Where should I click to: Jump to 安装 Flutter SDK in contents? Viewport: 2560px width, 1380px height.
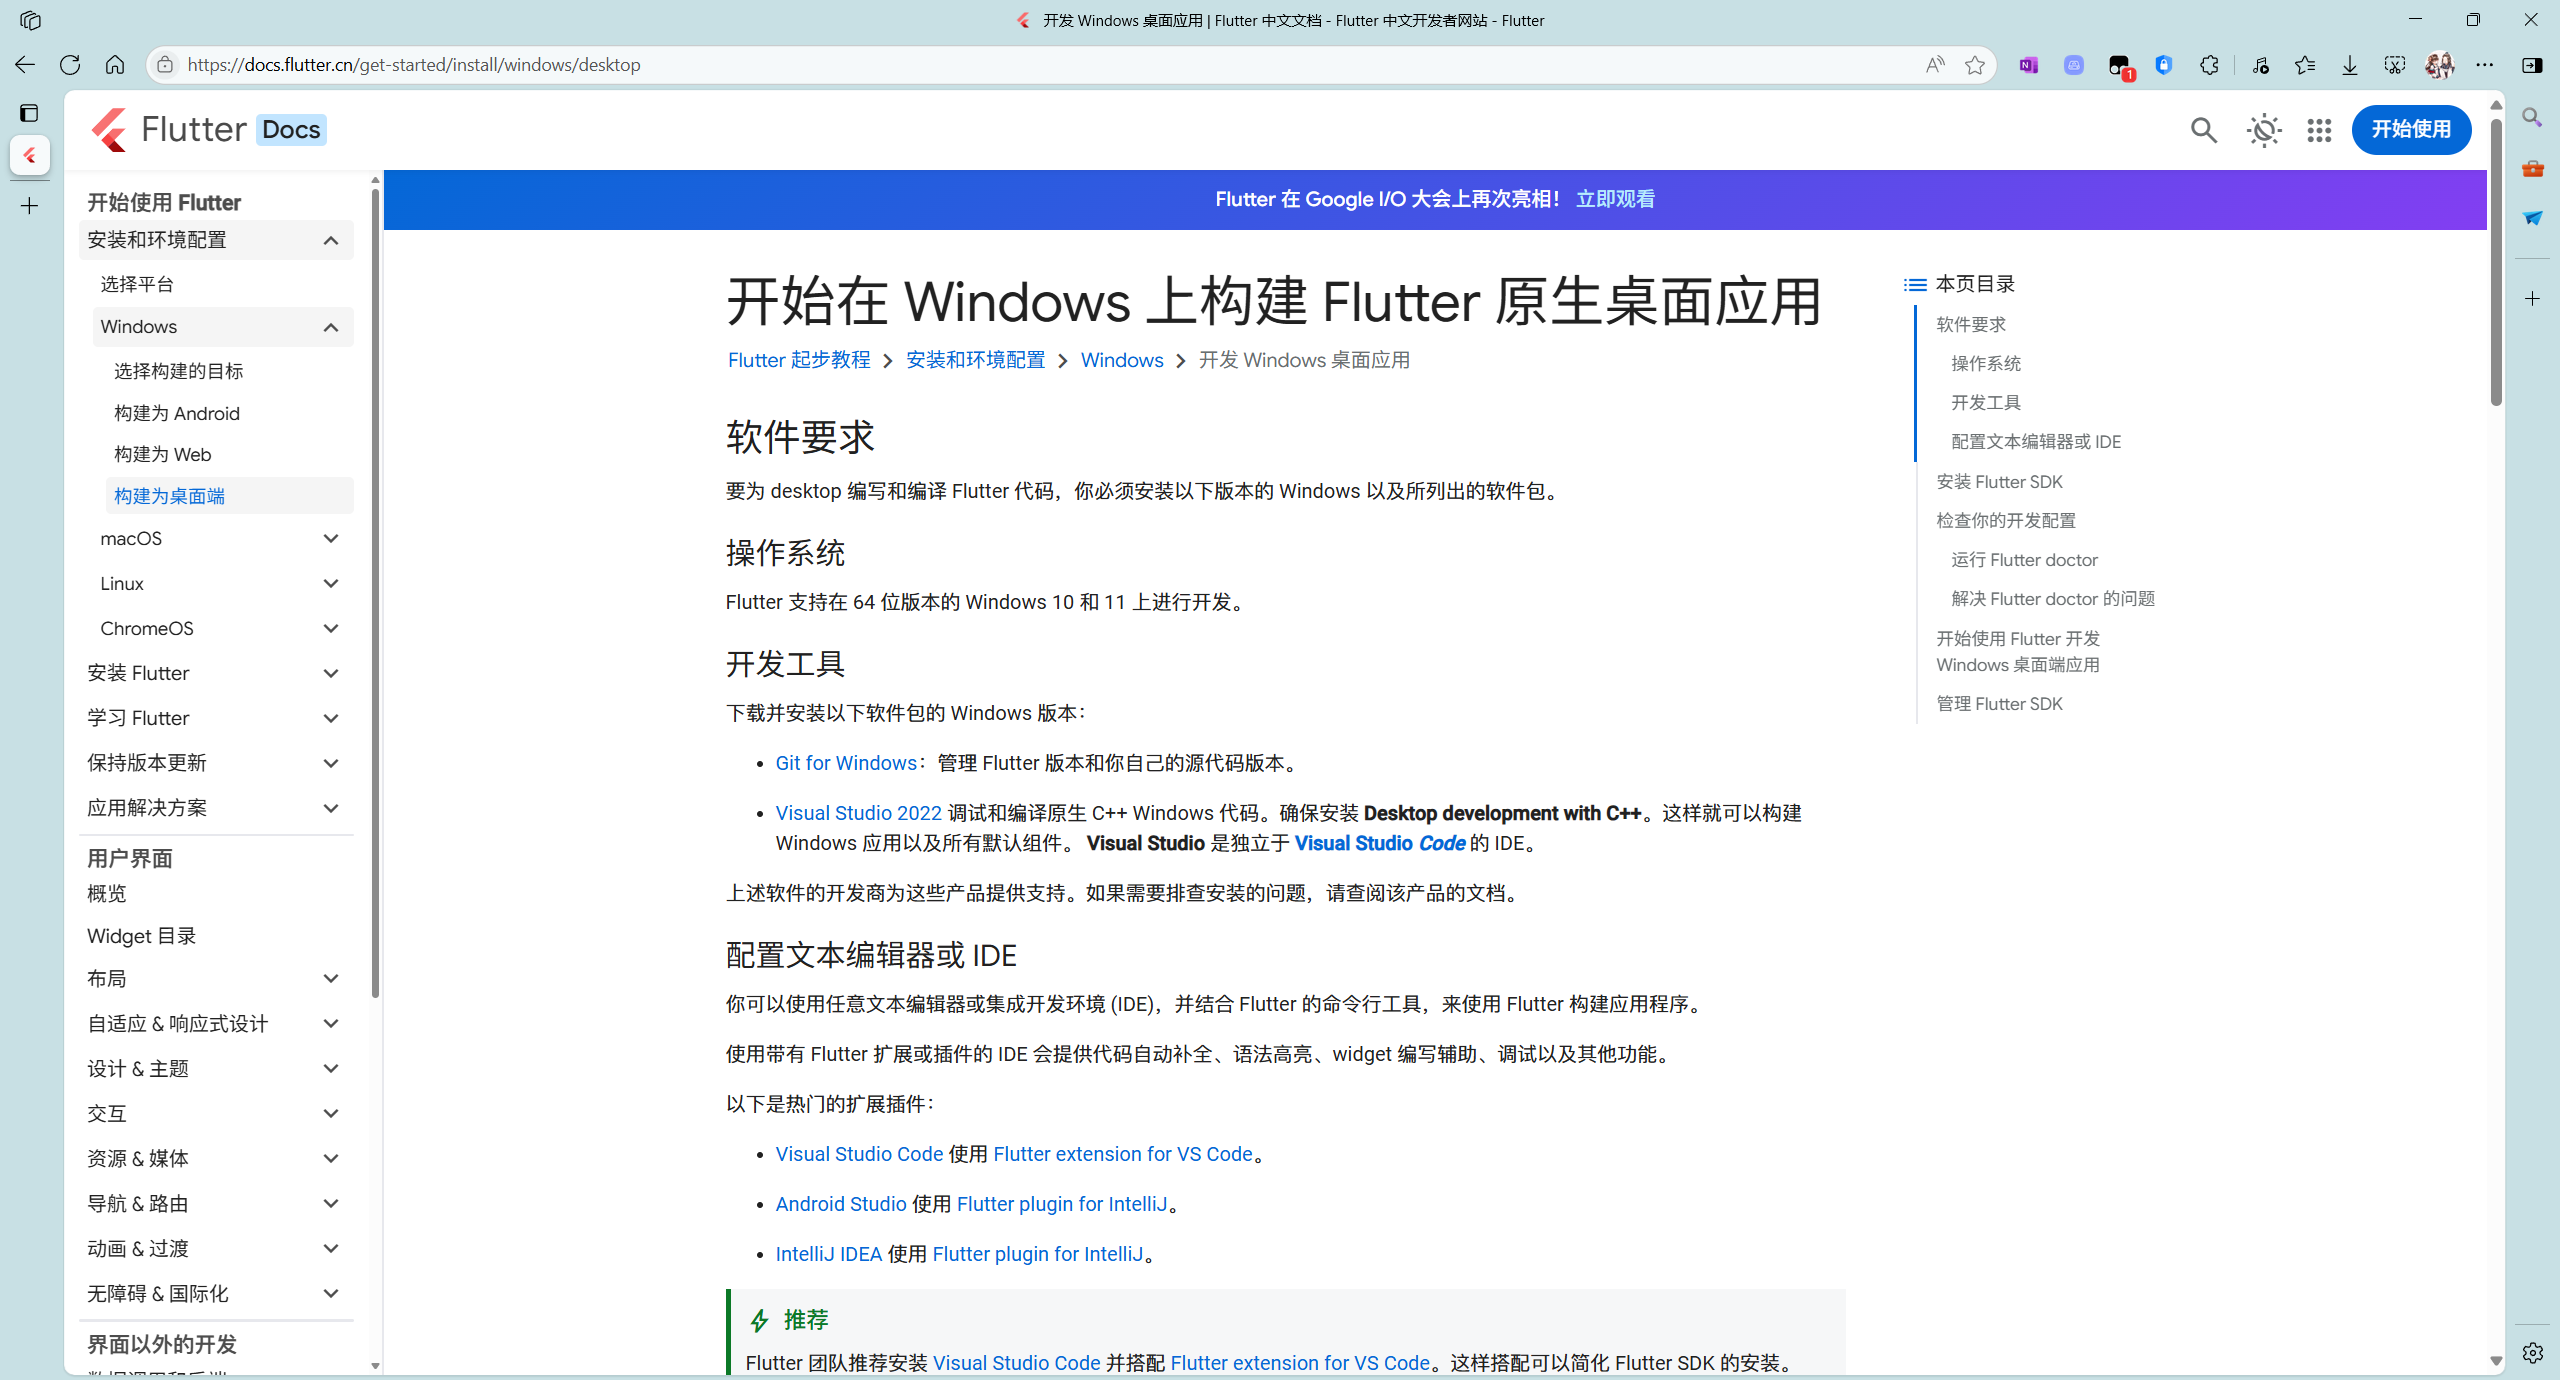(1999, 482)
